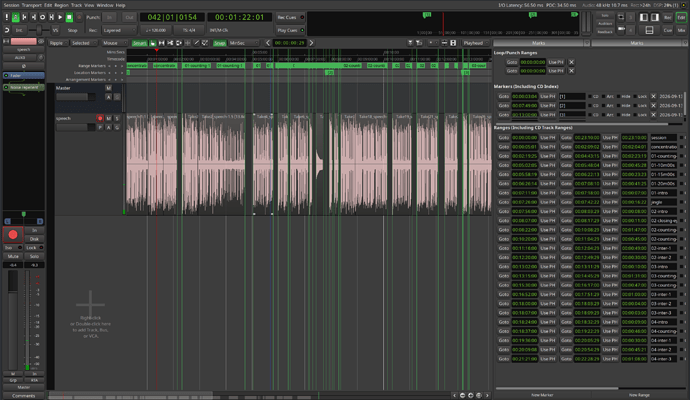Toggle Rec Cues button
The image size is (690, 400).
pos(290,18)
